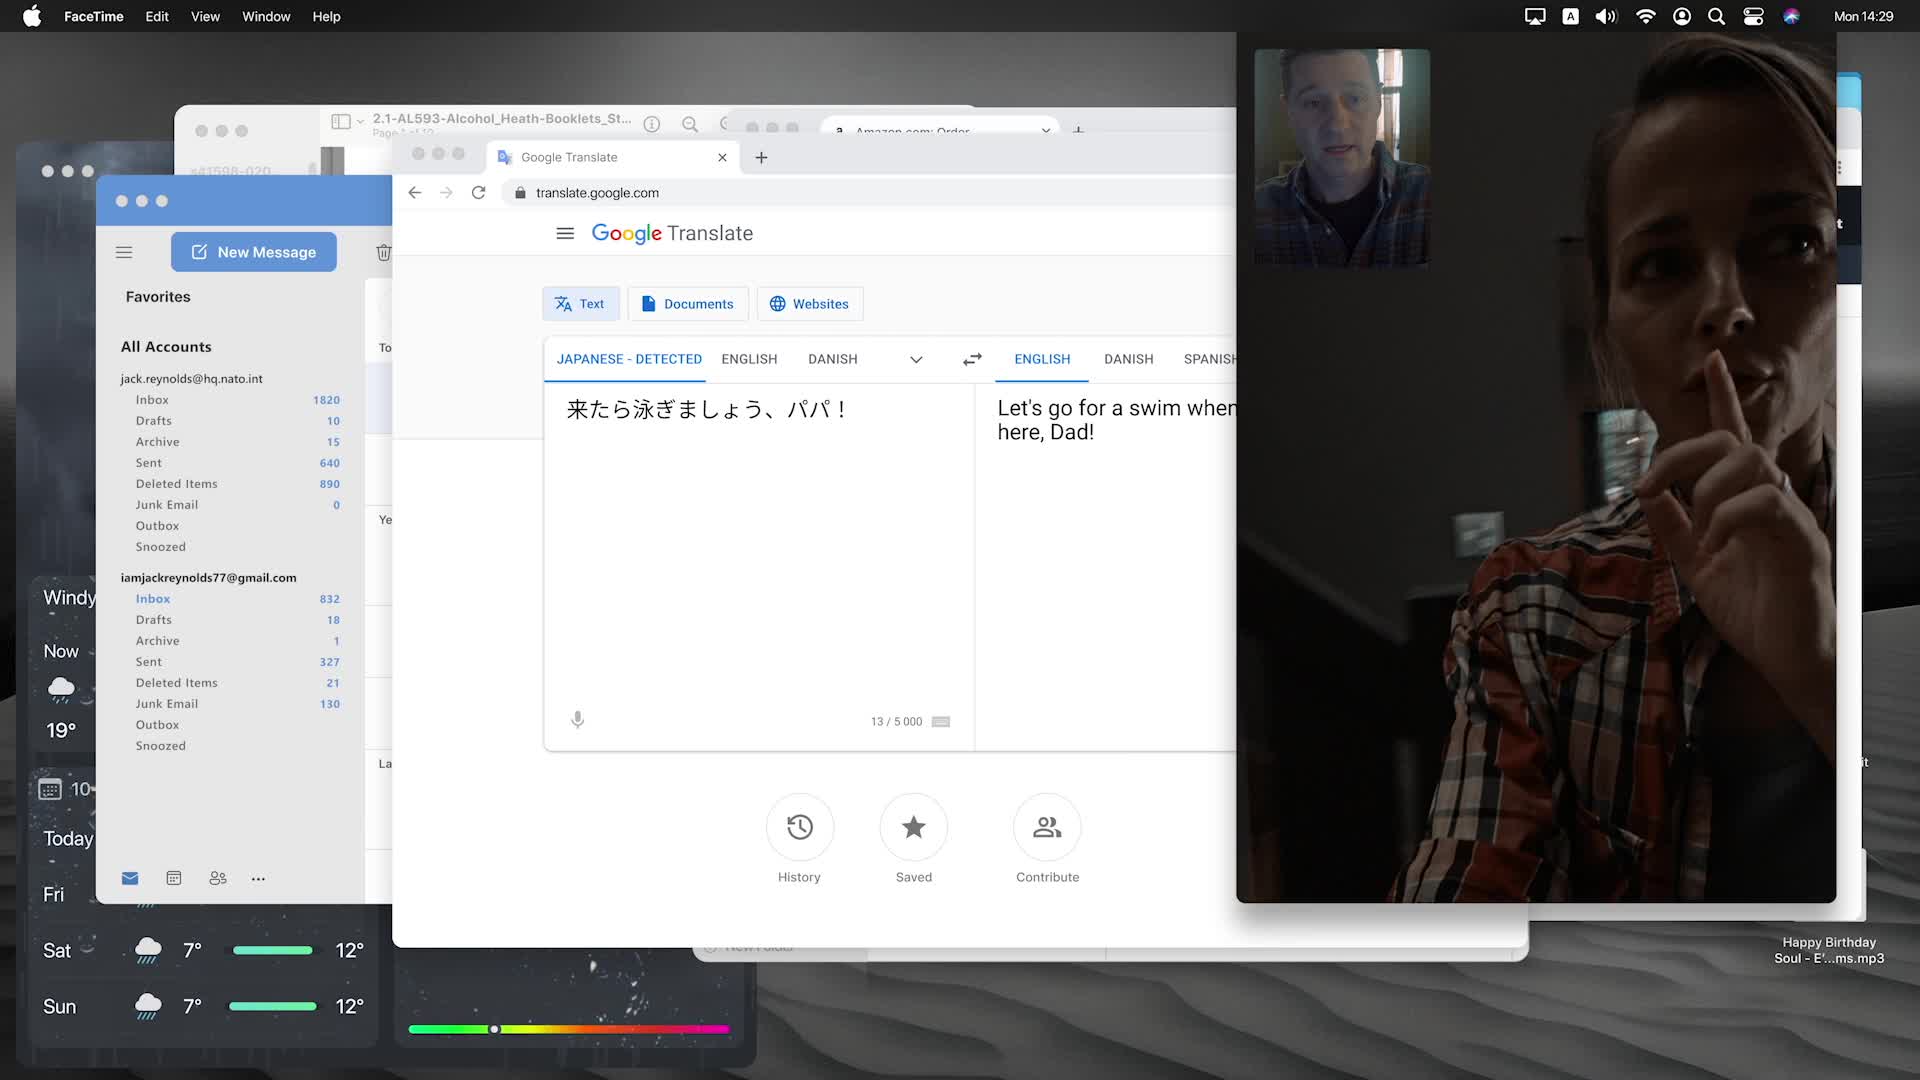This screenshot has width=1920, height=1080.
Task: Select Documents translation mode
Action: coord(688,304)
